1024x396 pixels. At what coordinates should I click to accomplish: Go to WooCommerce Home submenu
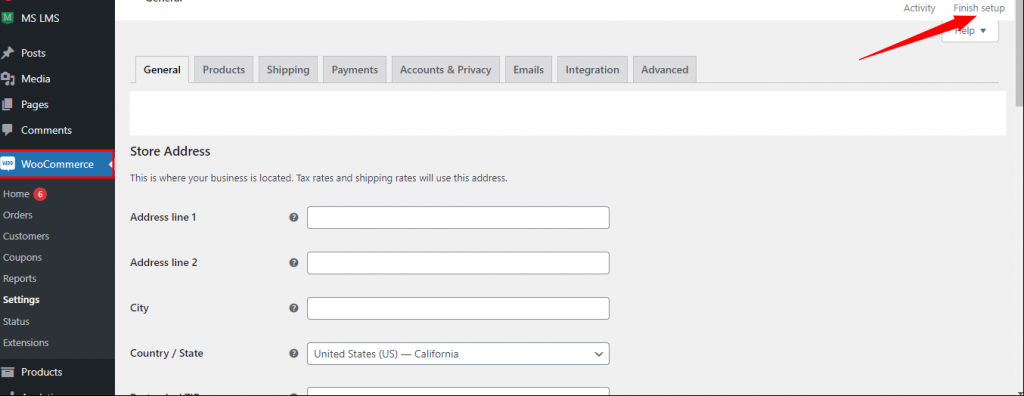coord(16,194)
